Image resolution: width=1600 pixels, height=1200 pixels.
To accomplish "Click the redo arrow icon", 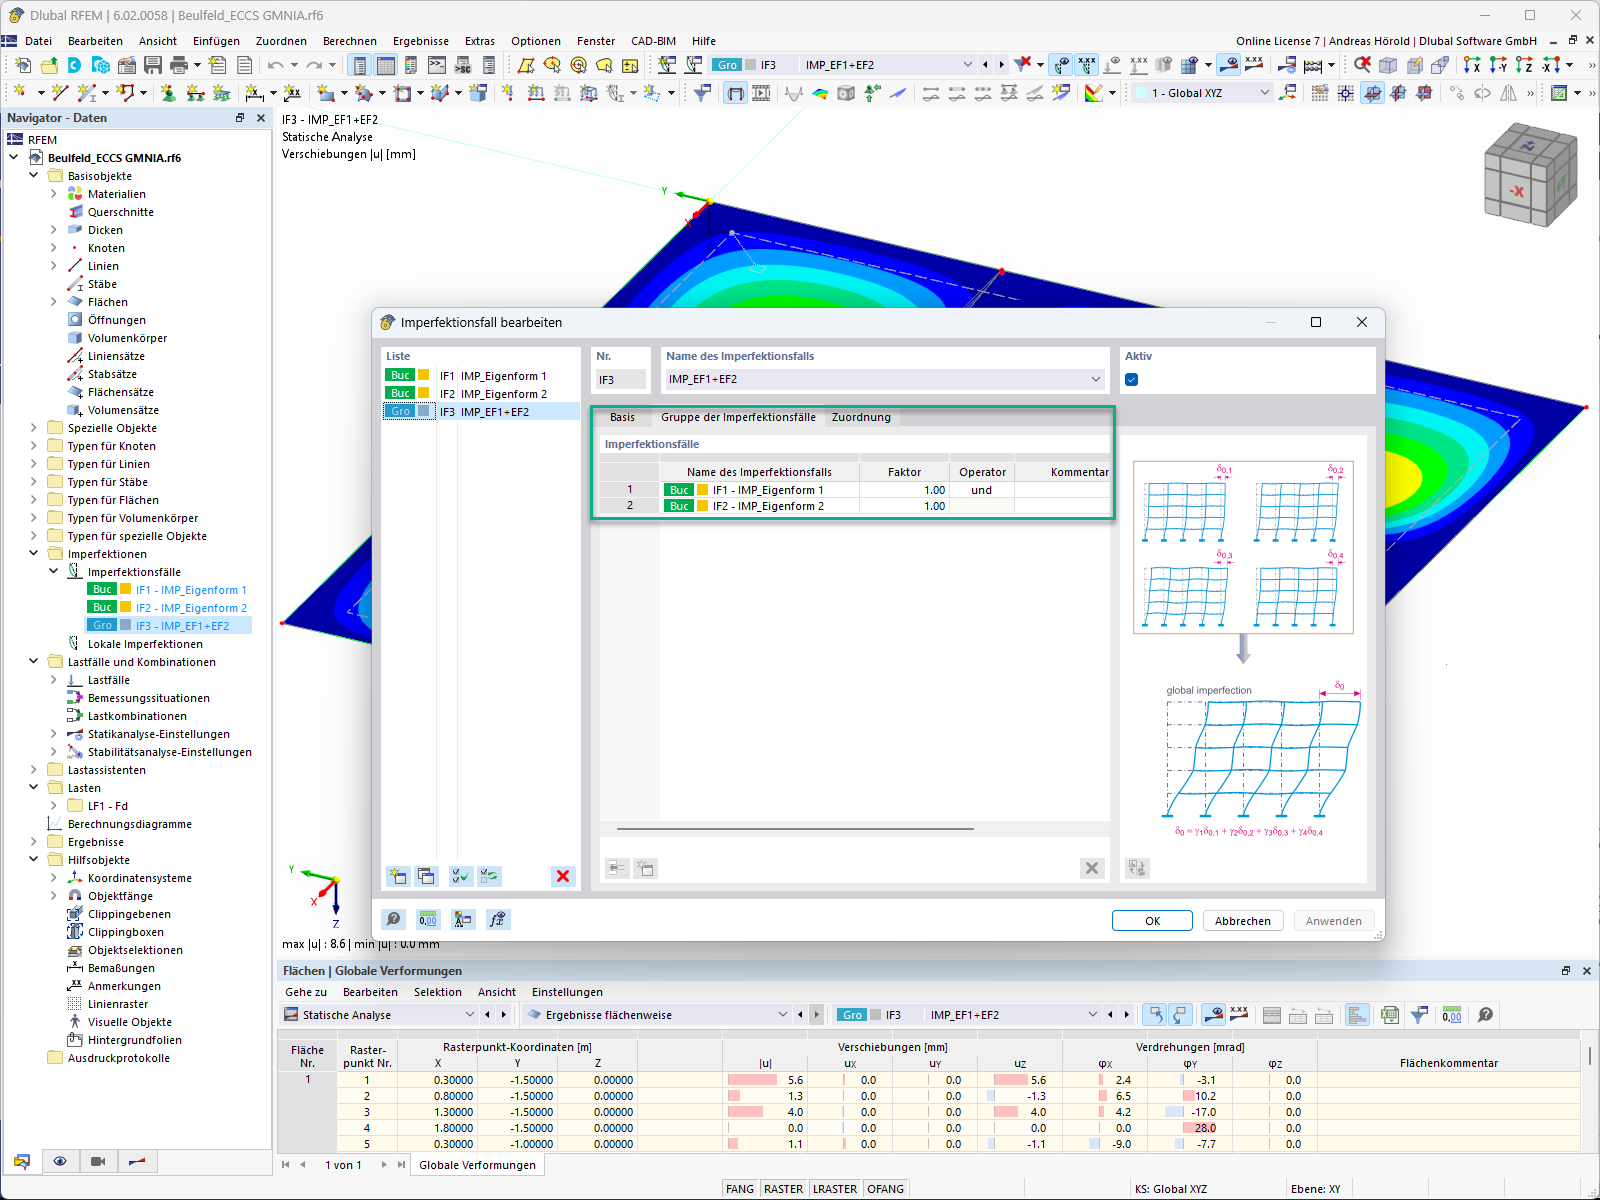I will click(314, 65).
